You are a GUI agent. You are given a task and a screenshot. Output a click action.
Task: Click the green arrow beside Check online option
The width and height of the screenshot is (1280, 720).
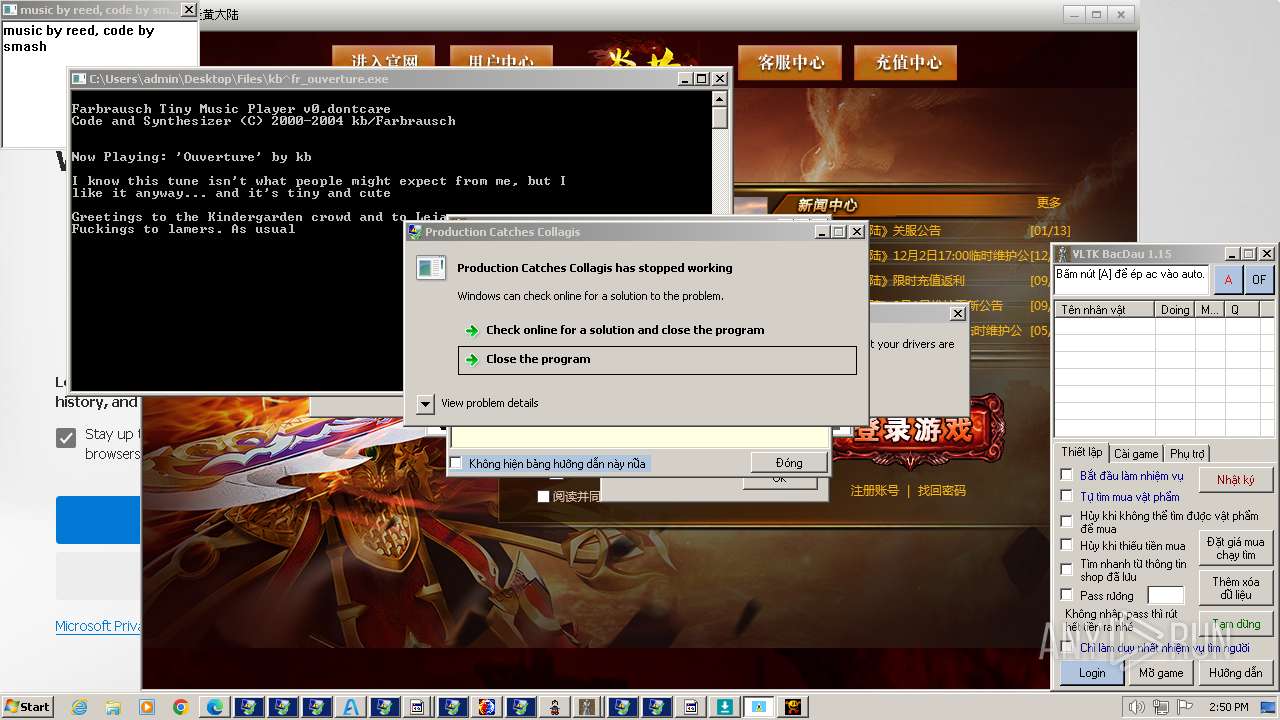click(472, 331)
